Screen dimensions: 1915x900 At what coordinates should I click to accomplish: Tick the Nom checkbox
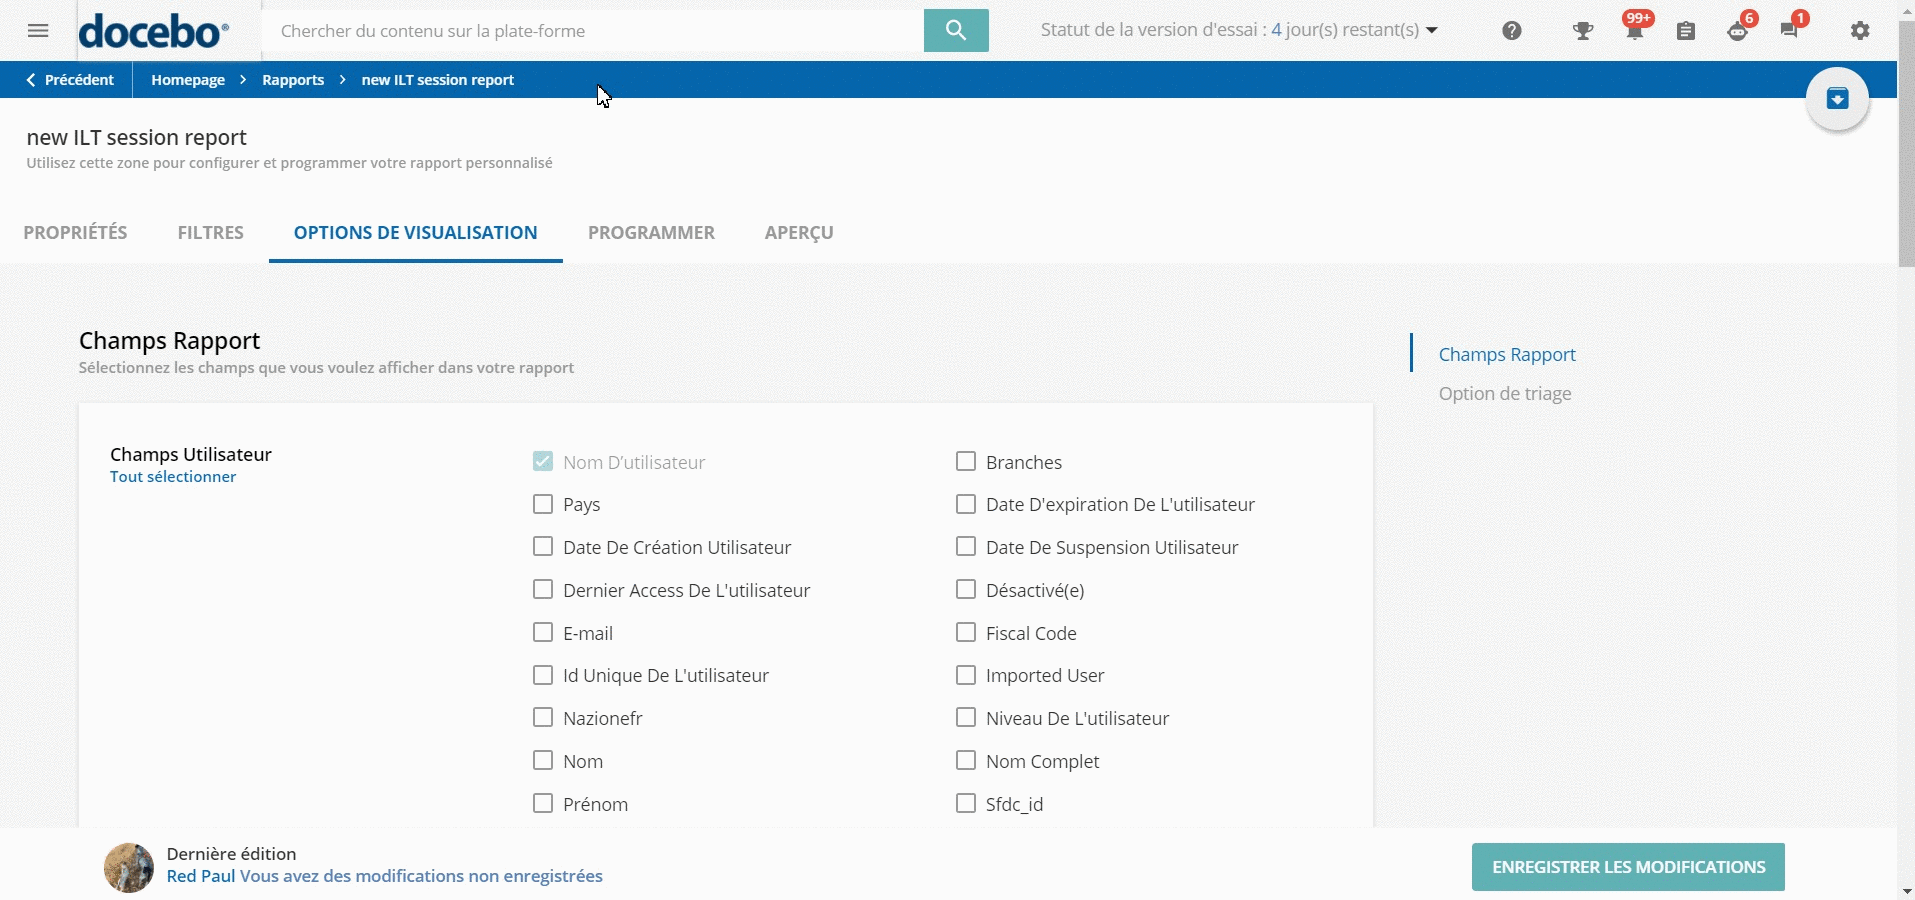[543, 761]
